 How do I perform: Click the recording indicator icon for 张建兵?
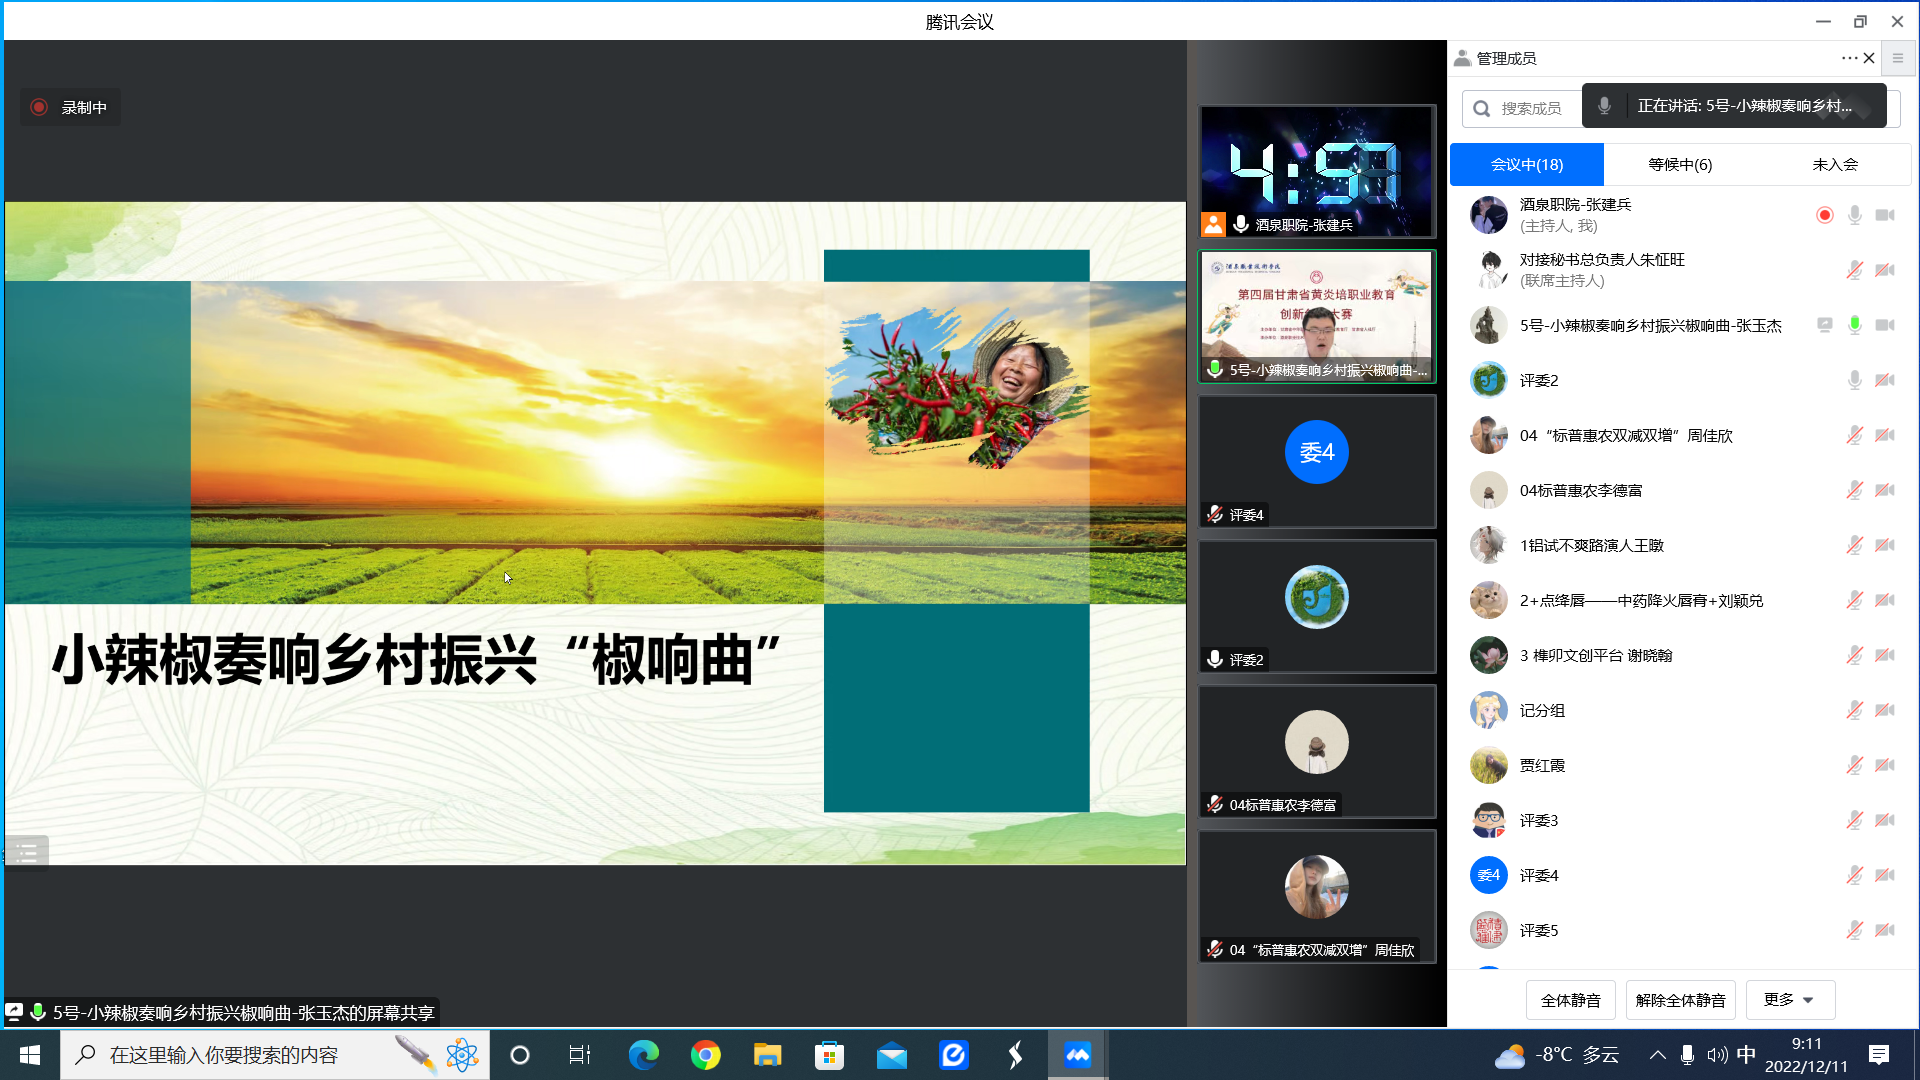pyautogui.click(x=1824, y=215)
